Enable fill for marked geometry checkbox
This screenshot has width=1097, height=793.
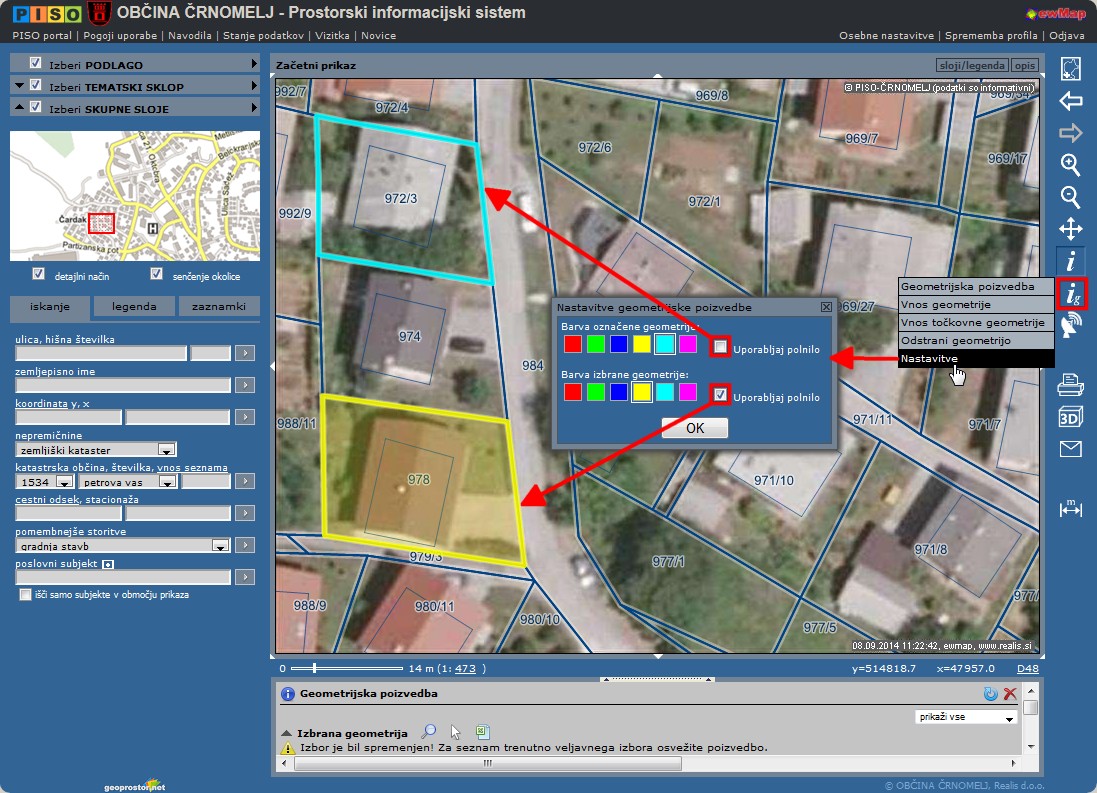tap(720, 346)
